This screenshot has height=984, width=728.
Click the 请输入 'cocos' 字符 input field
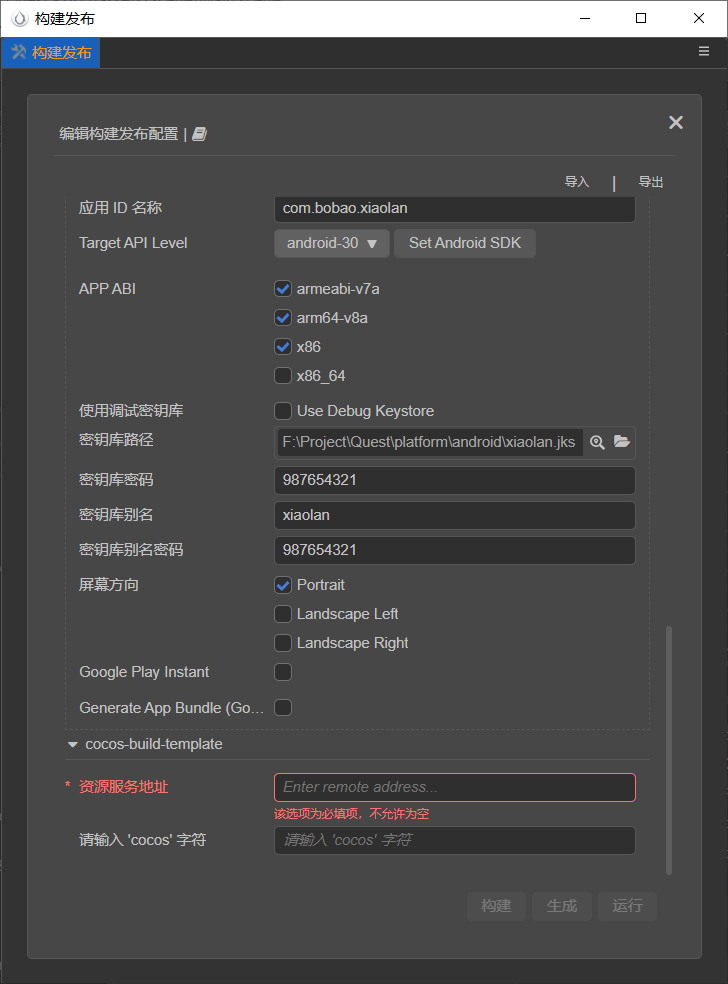click(455, 840)
